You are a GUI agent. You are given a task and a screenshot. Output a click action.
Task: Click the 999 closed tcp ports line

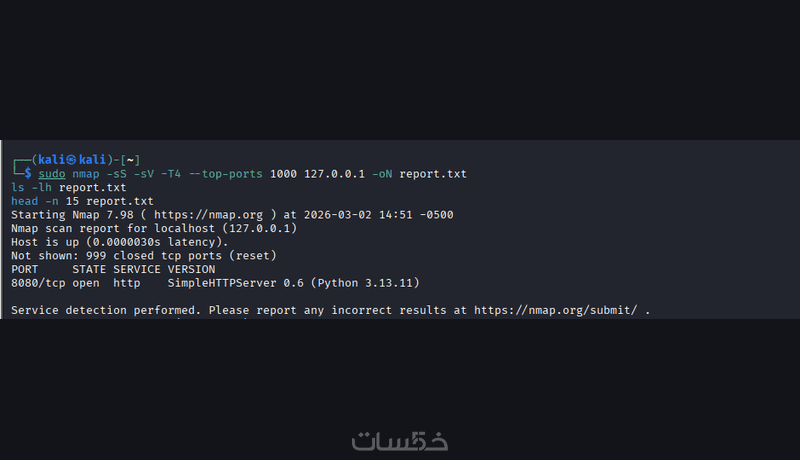click(x=136, y=256)
